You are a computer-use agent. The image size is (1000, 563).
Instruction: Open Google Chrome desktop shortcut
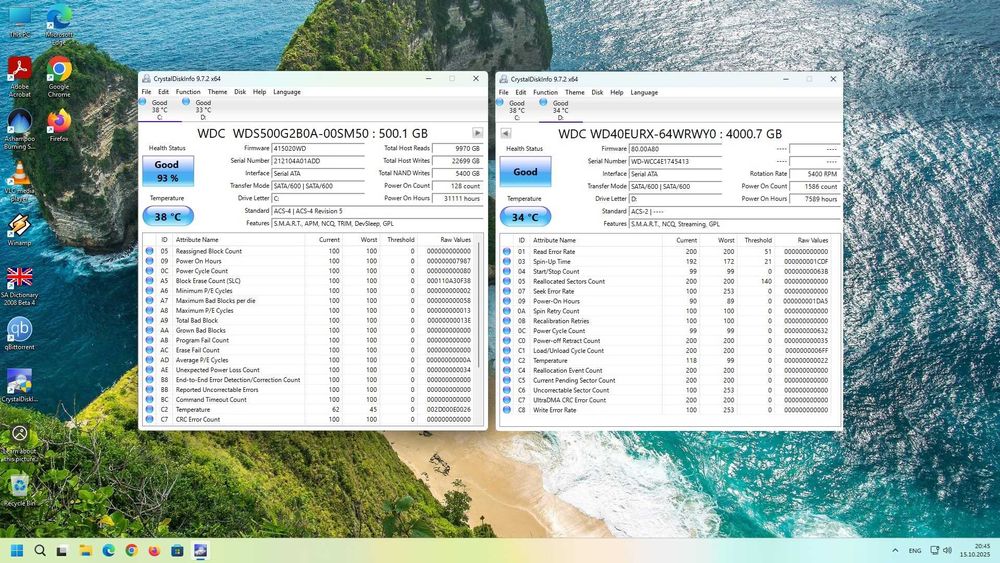59,77
